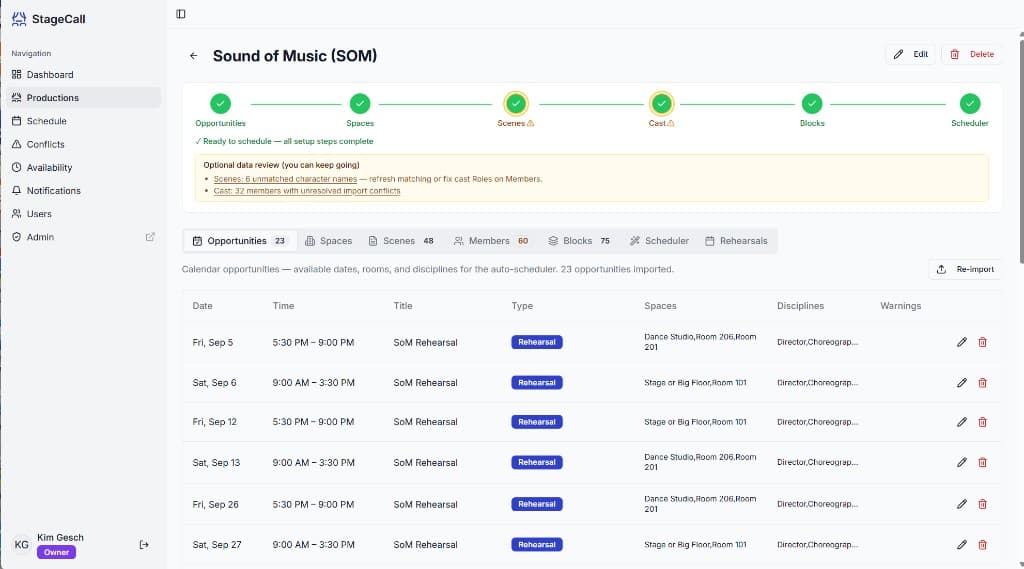Switch to the Blocks tab
This screenshot has width=1024, height=569.
tap(579, 241)
